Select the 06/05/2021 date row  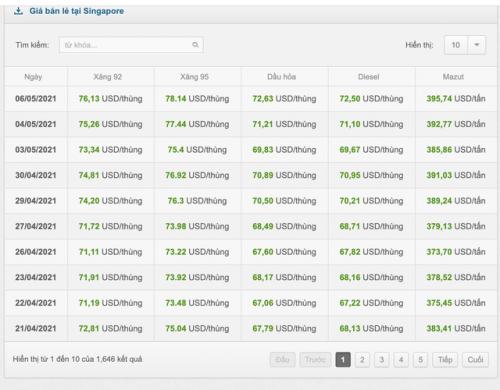coord(251,99)
